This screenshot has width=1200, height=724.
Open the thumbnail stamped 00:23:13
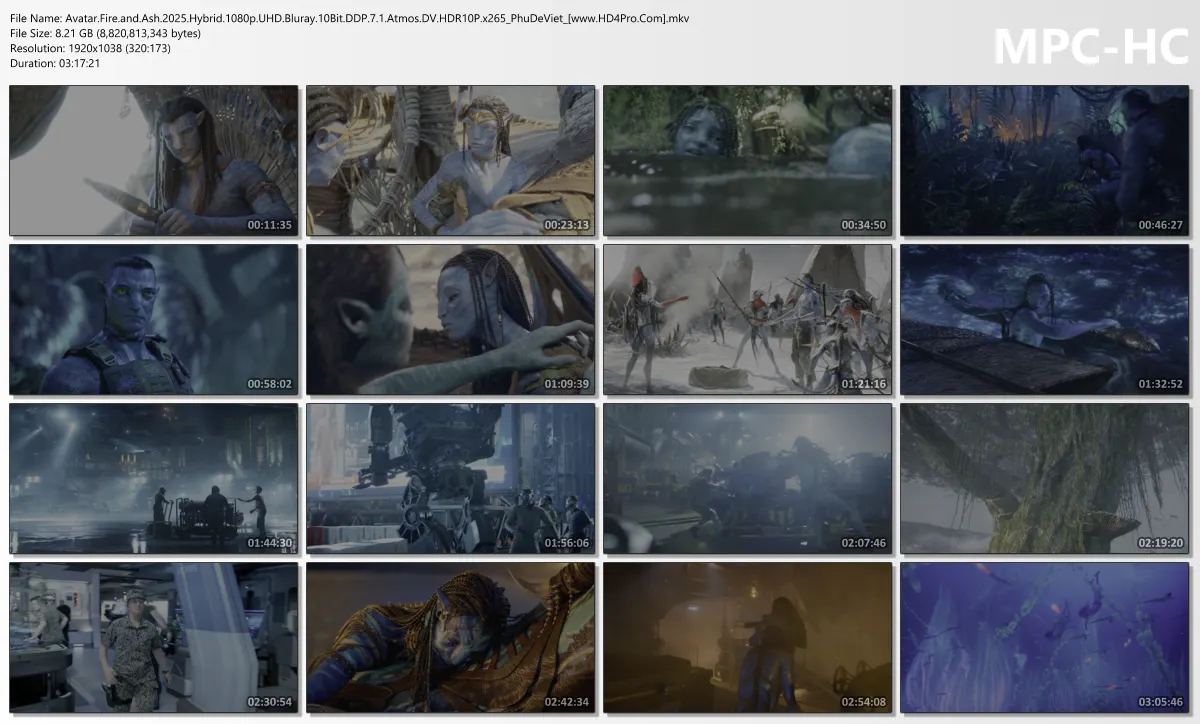click(450, 160)
